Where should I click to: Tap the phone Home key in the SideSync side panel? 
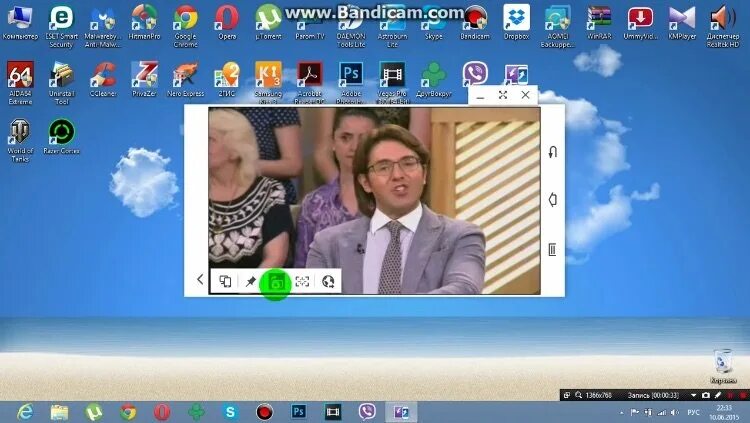coord(552,199)
